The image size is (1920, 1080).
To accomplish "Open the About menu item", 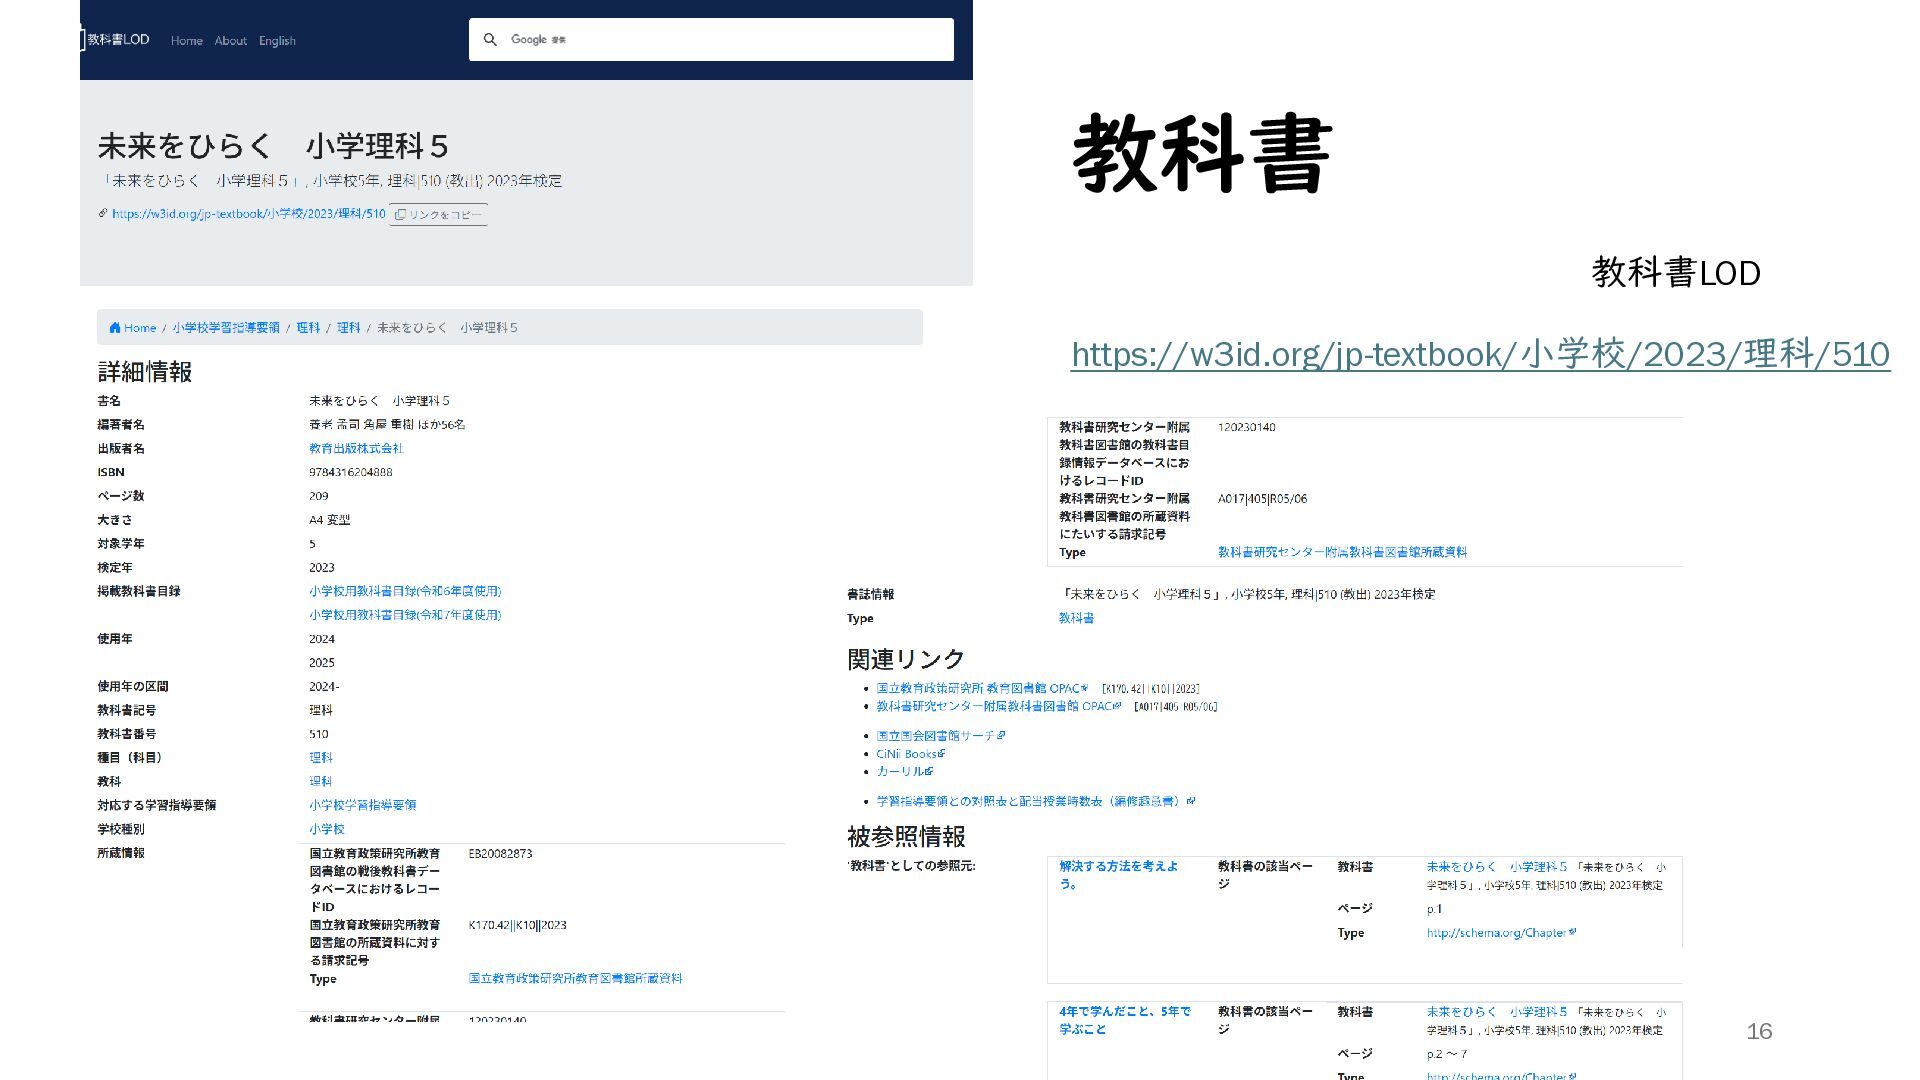I will tap(230, 41).
